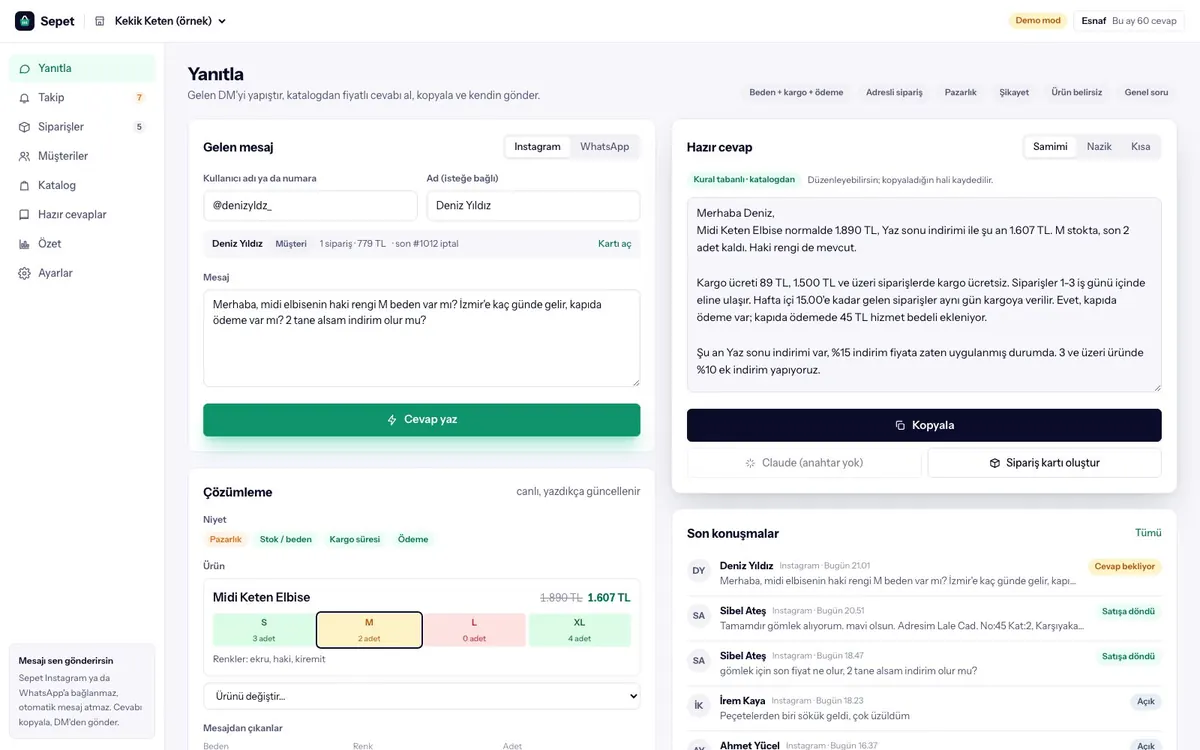Click the Kopyala button
The height and width of the screenshot is (750, 1200).
coord(924,425)
